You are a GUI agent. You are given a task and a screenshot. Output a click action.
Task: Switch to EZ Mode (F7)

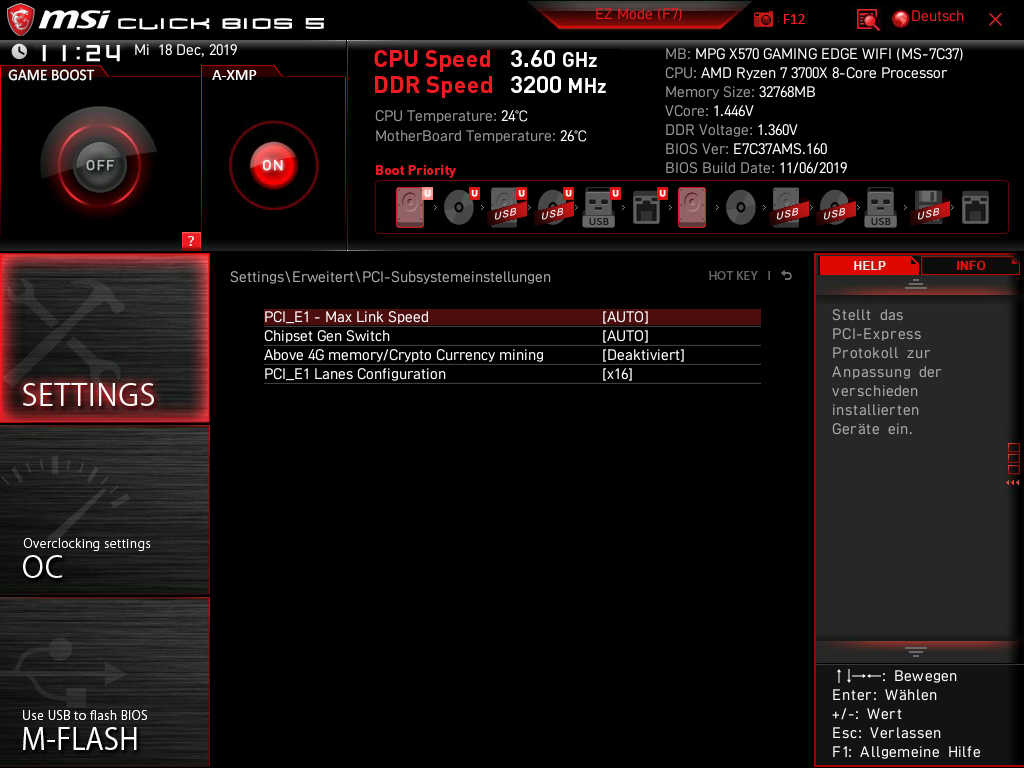(638, 14)
